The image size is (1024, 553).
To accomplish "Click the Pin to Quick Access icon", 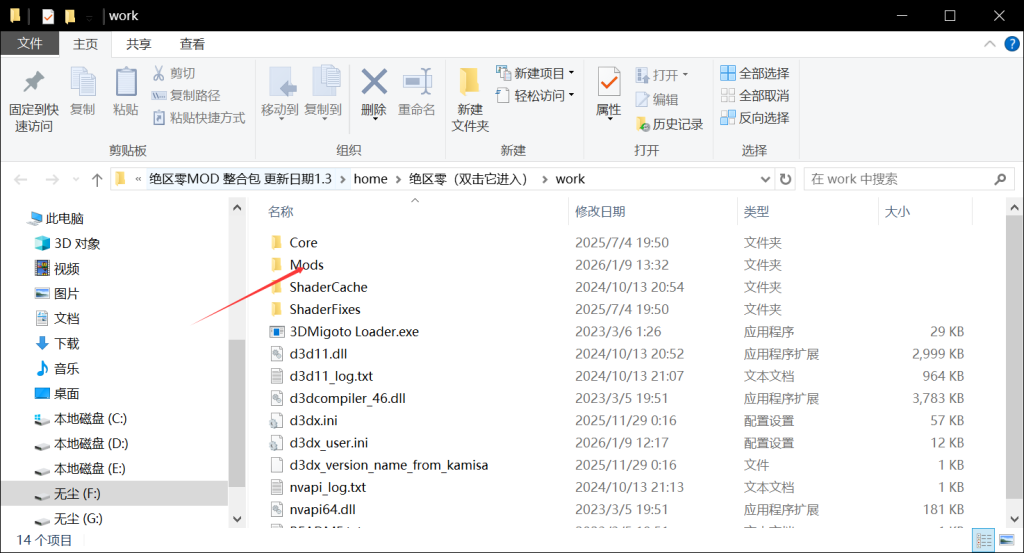I will pyautogui.click(x=33, y=82).
